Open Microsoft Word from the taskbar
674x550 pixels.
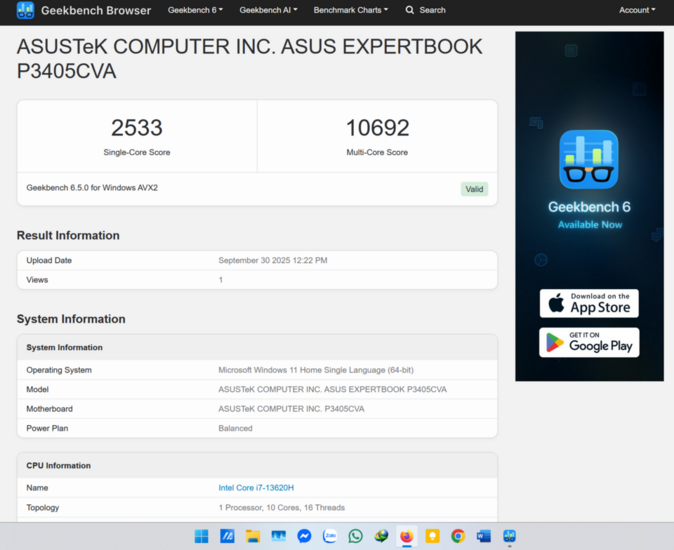coord(484,536)
